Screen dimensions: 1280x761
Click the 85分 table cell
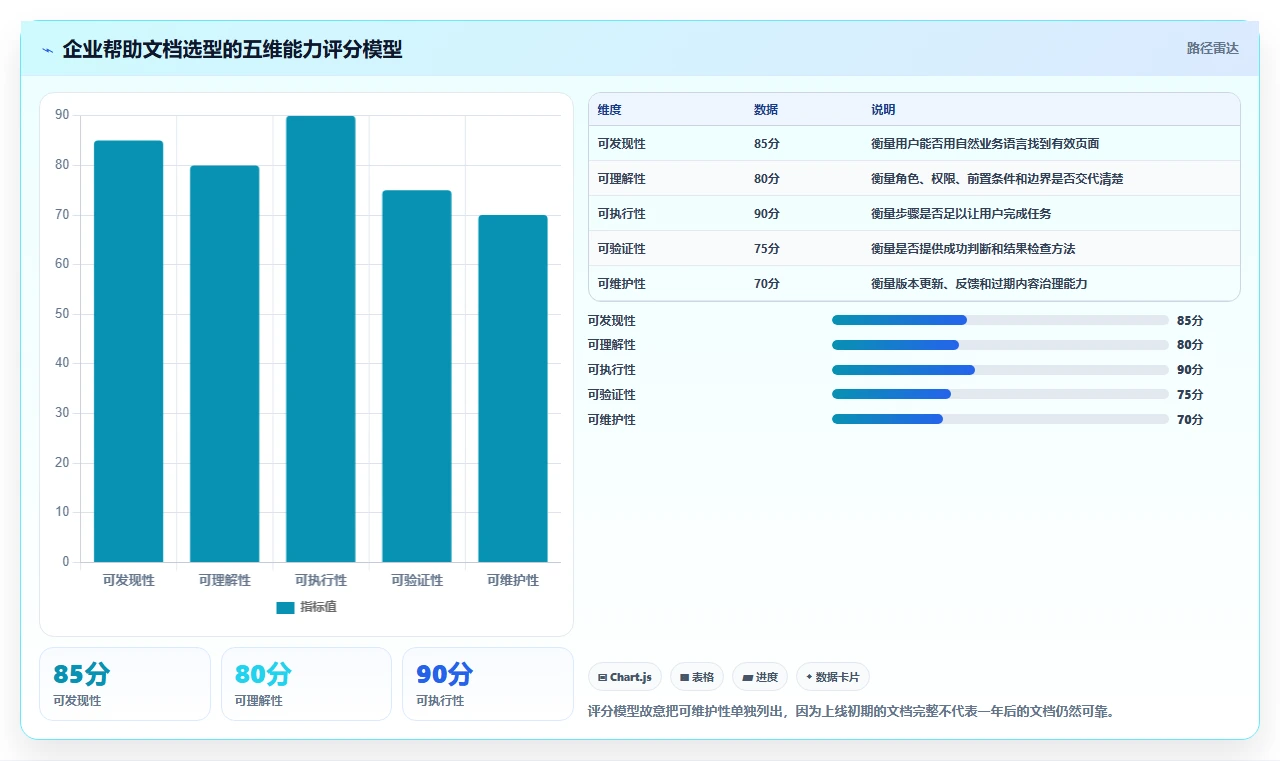[767, 144]
